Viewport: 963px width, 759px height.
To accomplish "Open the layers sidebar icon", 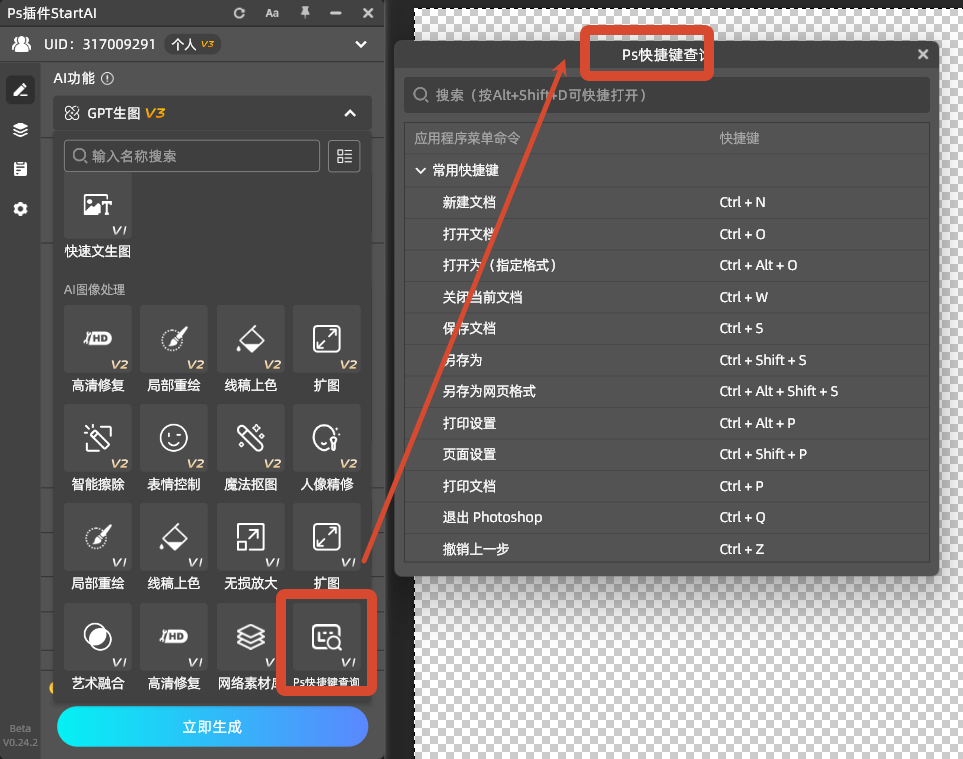I will click(x=20, y=130).
